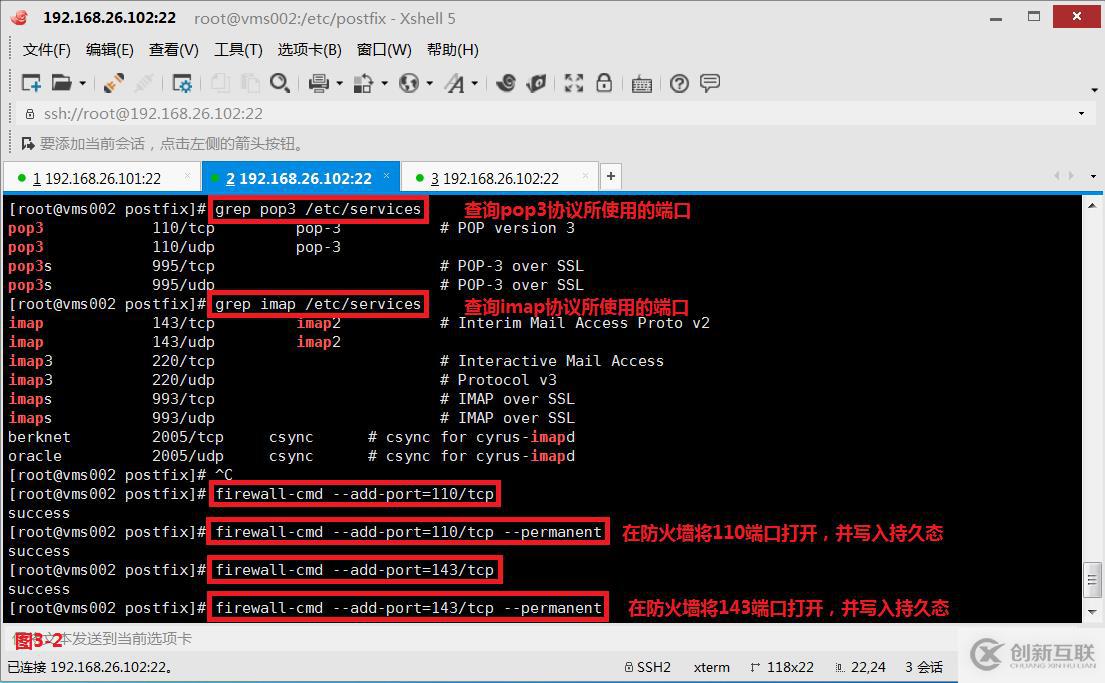Click the add-current-session arrow button icon
Image resolution: width=1105 pixels, height=683 pixels.
point(28,144)
